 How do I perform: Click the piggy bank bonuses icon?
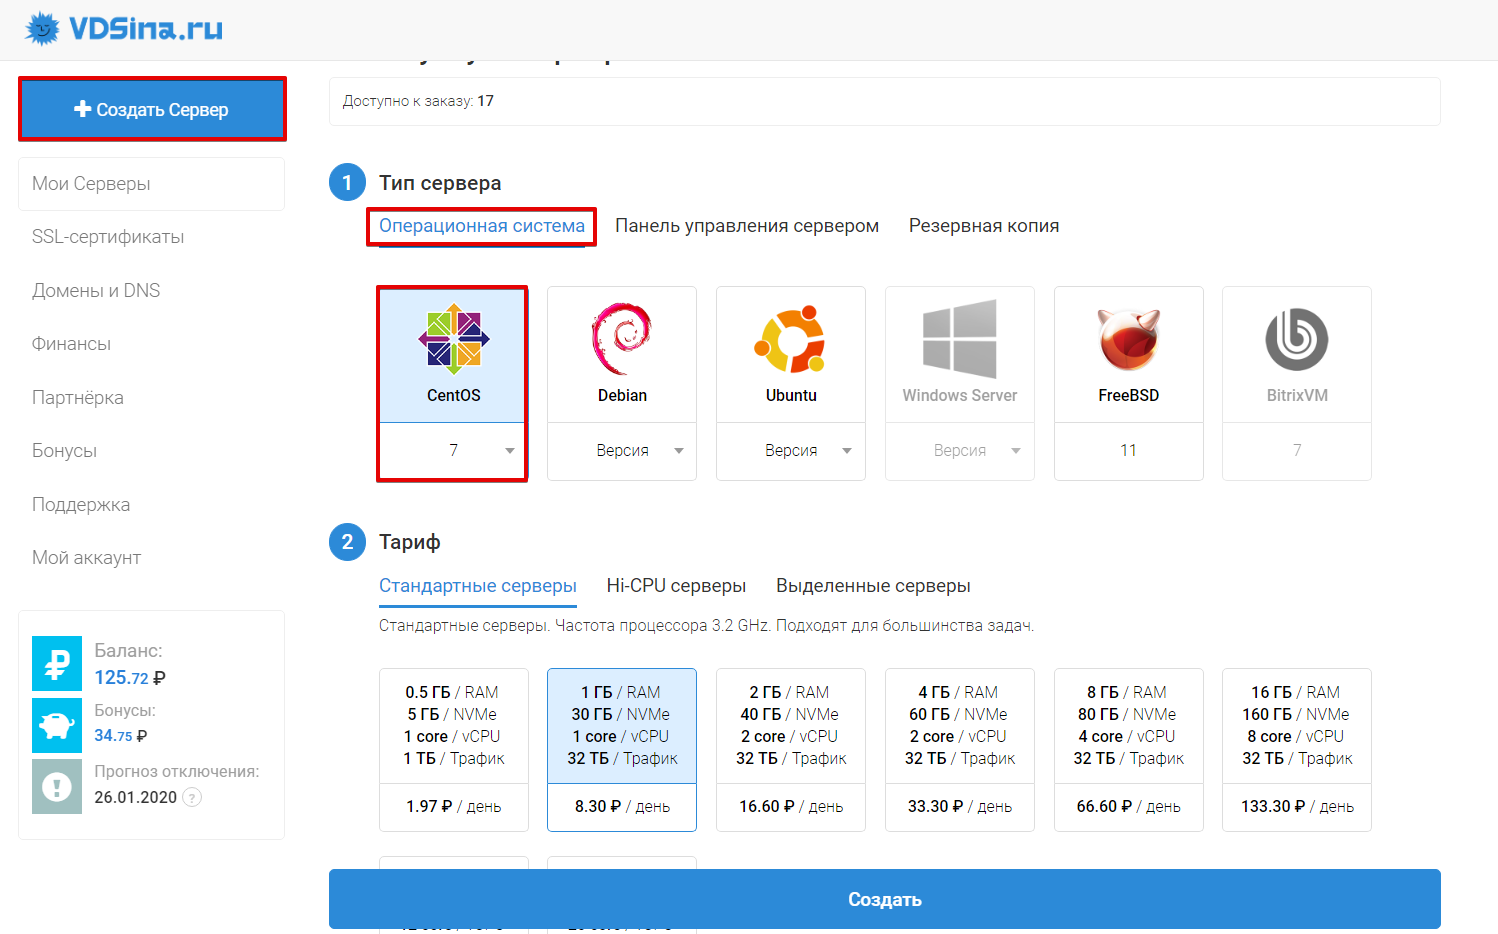[57, 725]
